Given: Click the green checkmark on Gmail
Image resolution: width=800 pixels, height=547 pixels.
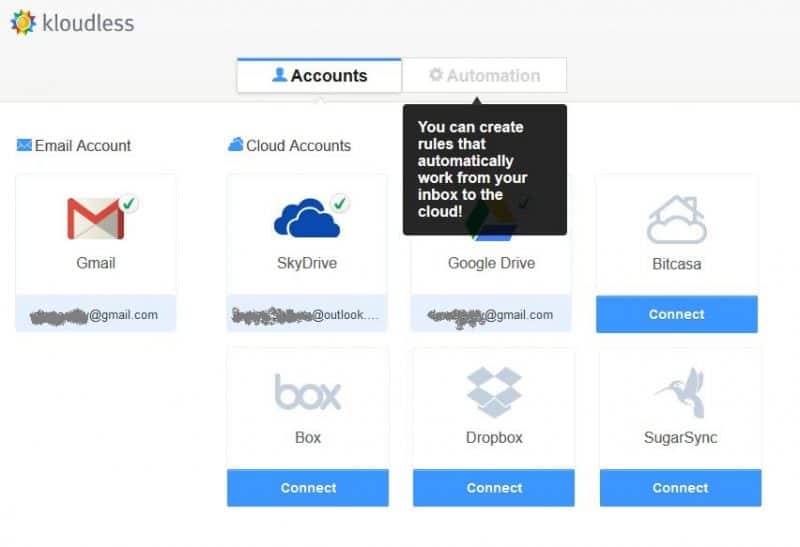Looking at the screenshot, I should [x=129, y=204].
